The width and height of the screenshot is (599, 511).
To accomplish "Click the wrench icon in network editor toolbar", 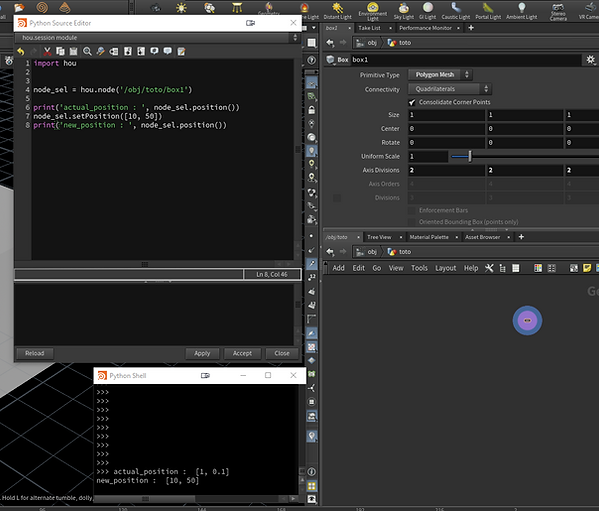I will pyautogui.click(x=489, y=268).
